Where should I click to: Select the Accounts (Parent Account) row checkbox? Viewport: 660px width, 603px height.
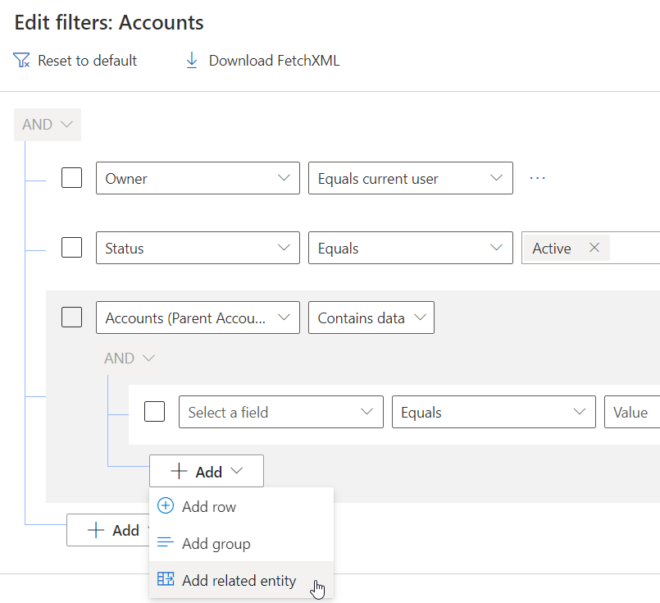point(72,318)
